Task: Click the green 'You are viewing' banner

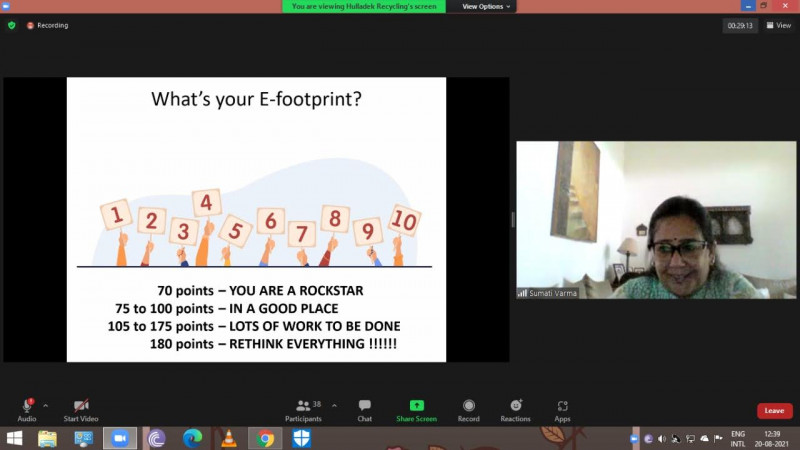Action: point(364,6)
